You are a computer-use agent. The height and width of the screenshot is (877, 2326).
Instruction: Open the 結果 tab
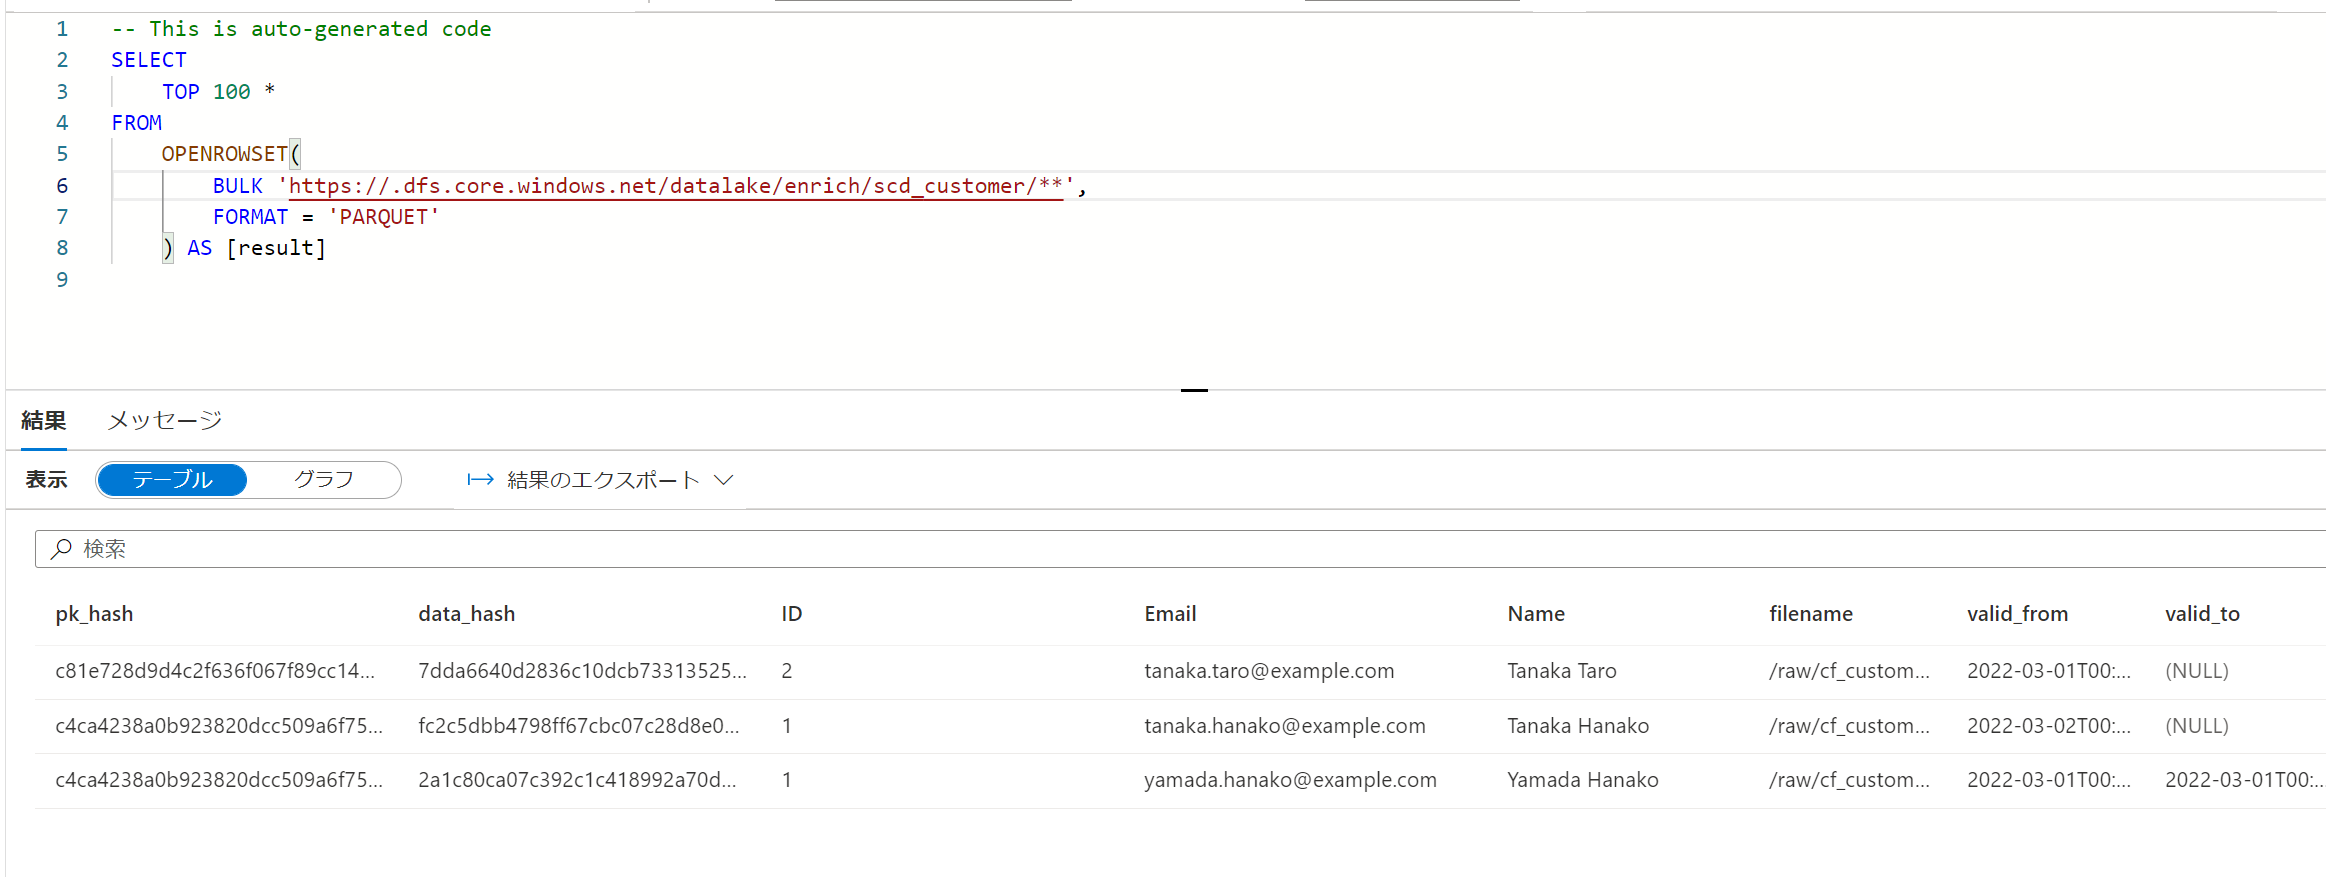pos(44,420)
